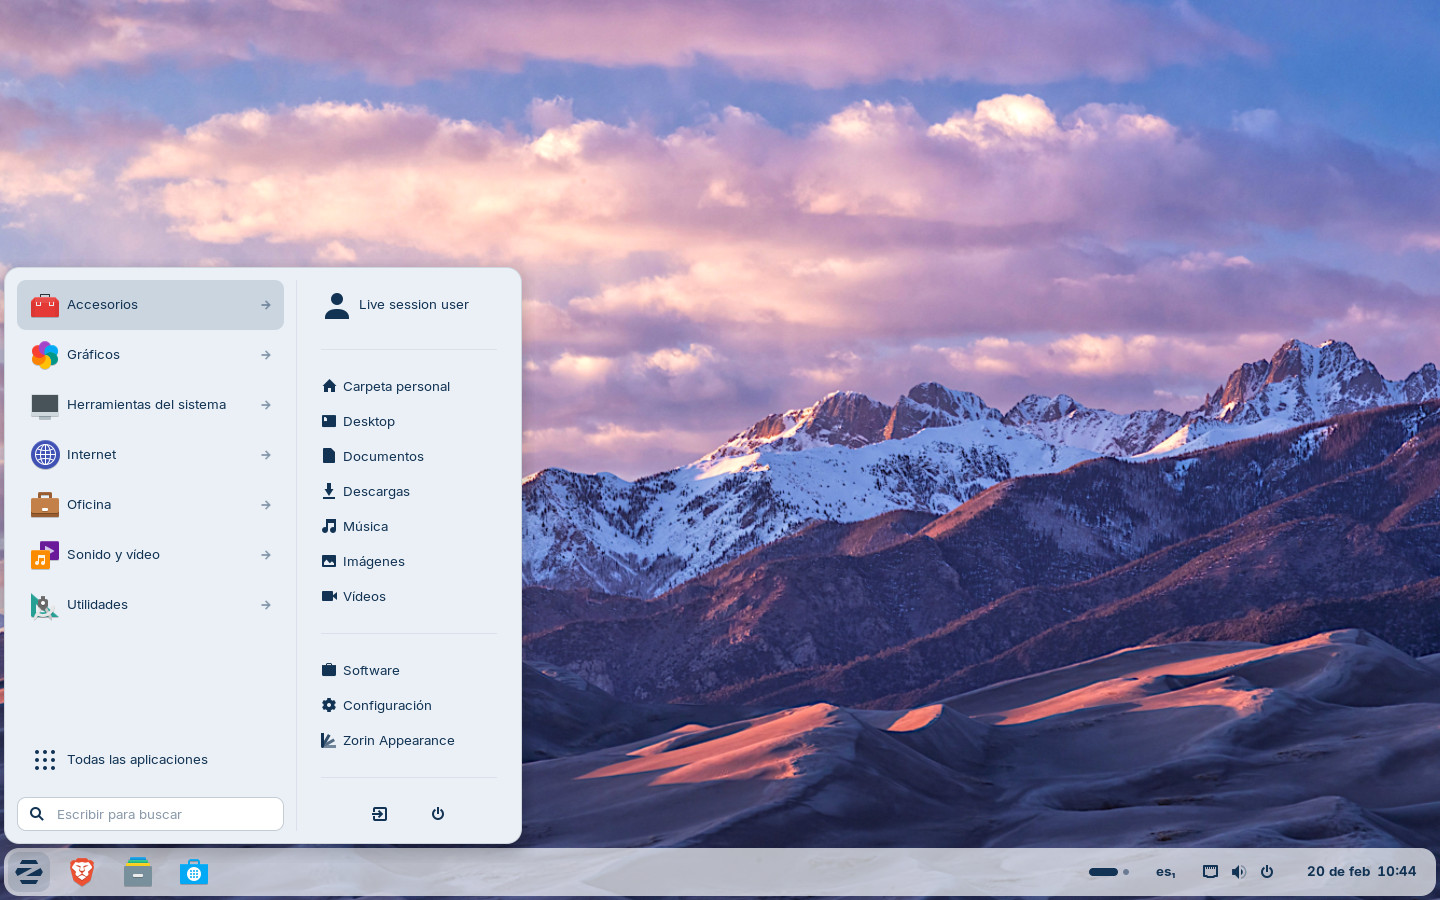
Task: Expand the Gráficos category arrow
Action: (x=266, y=355)
